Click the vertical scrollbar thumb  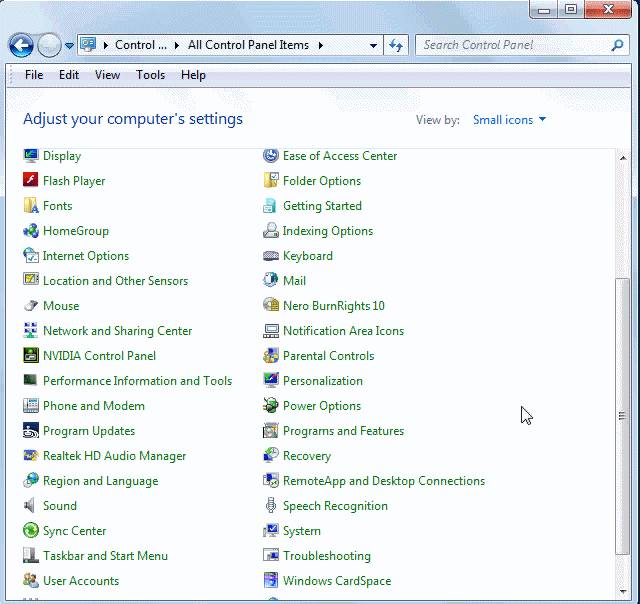[621, 414]
